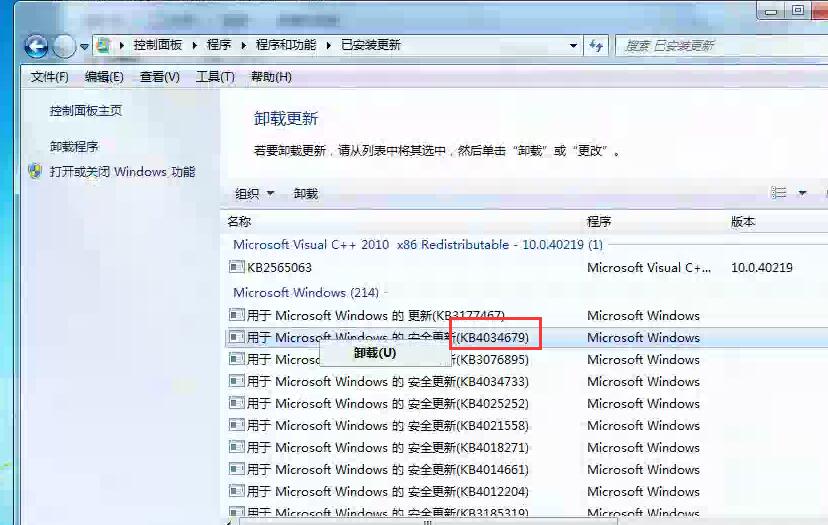The image size is (828, 525).
Task: Select security update KB4025252
Action: (x=528, y=404)
